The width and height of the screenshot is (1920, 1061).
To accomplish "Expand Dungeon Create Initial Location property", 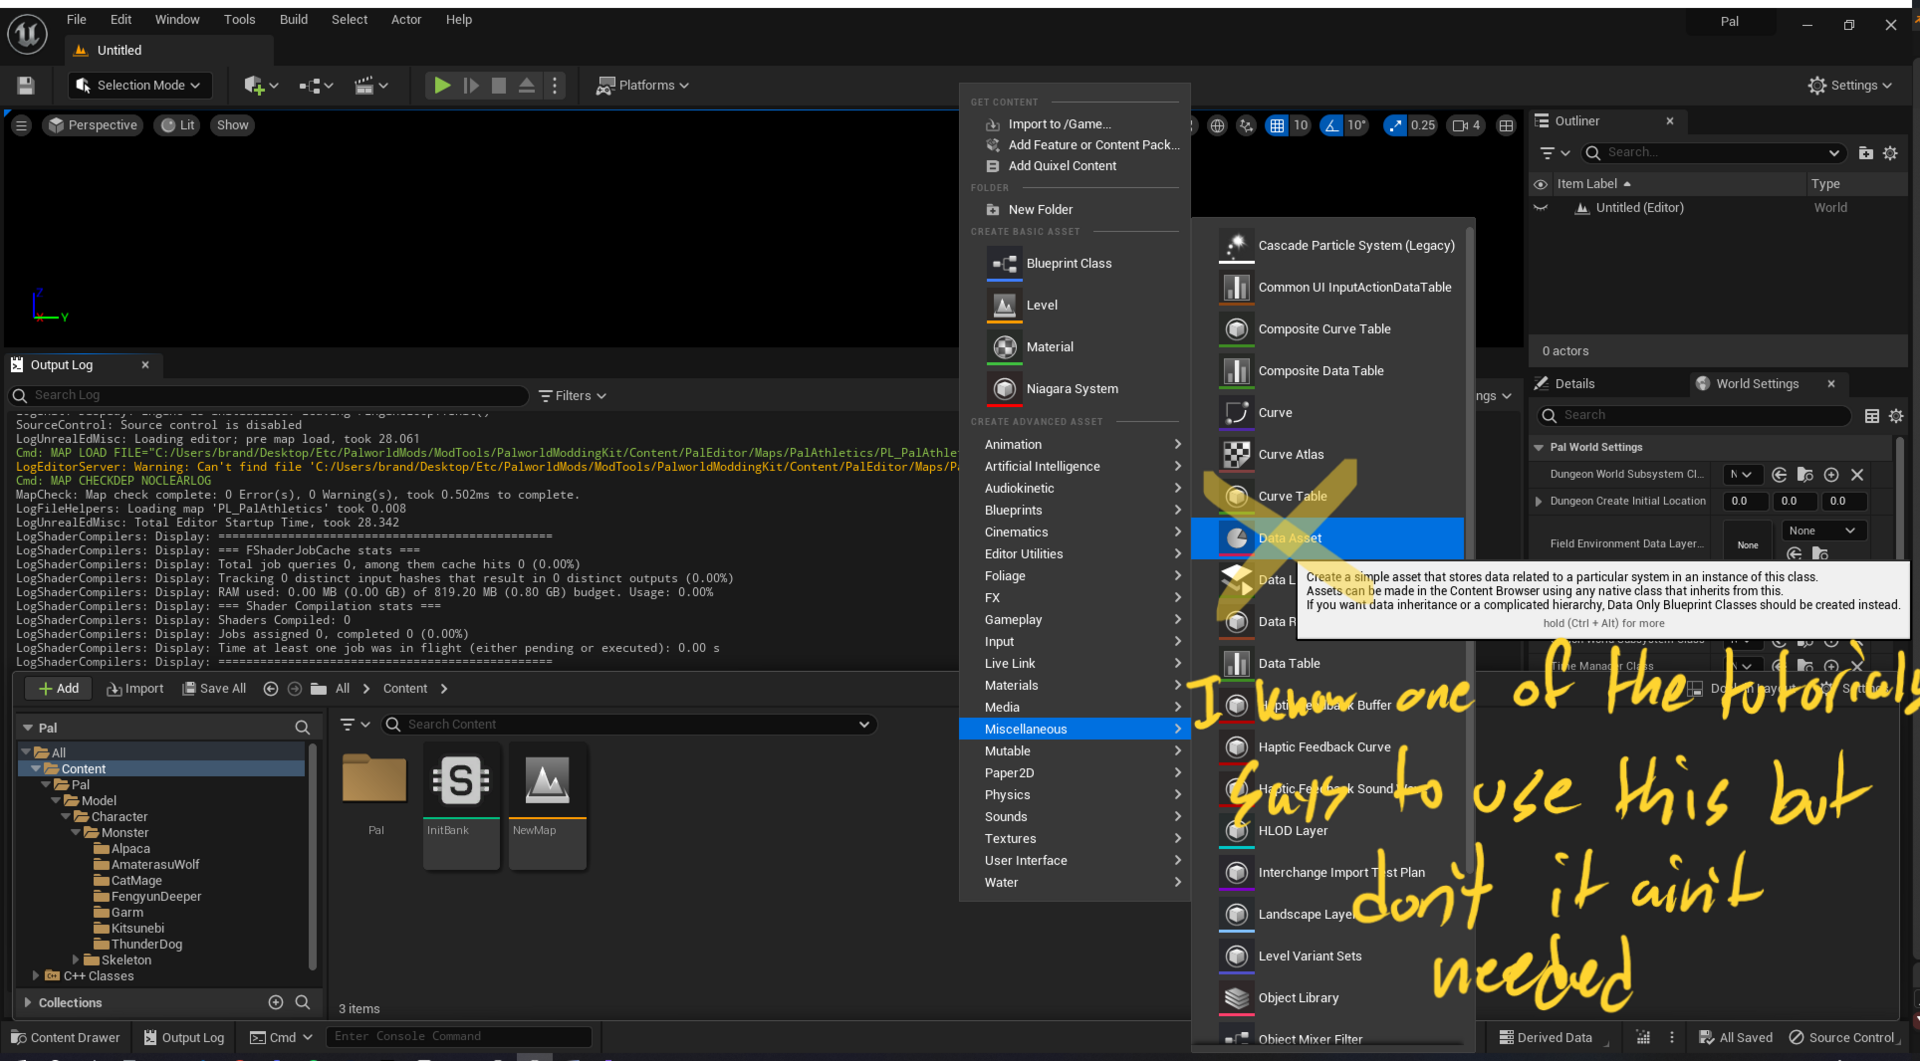I will [1538, 501].
